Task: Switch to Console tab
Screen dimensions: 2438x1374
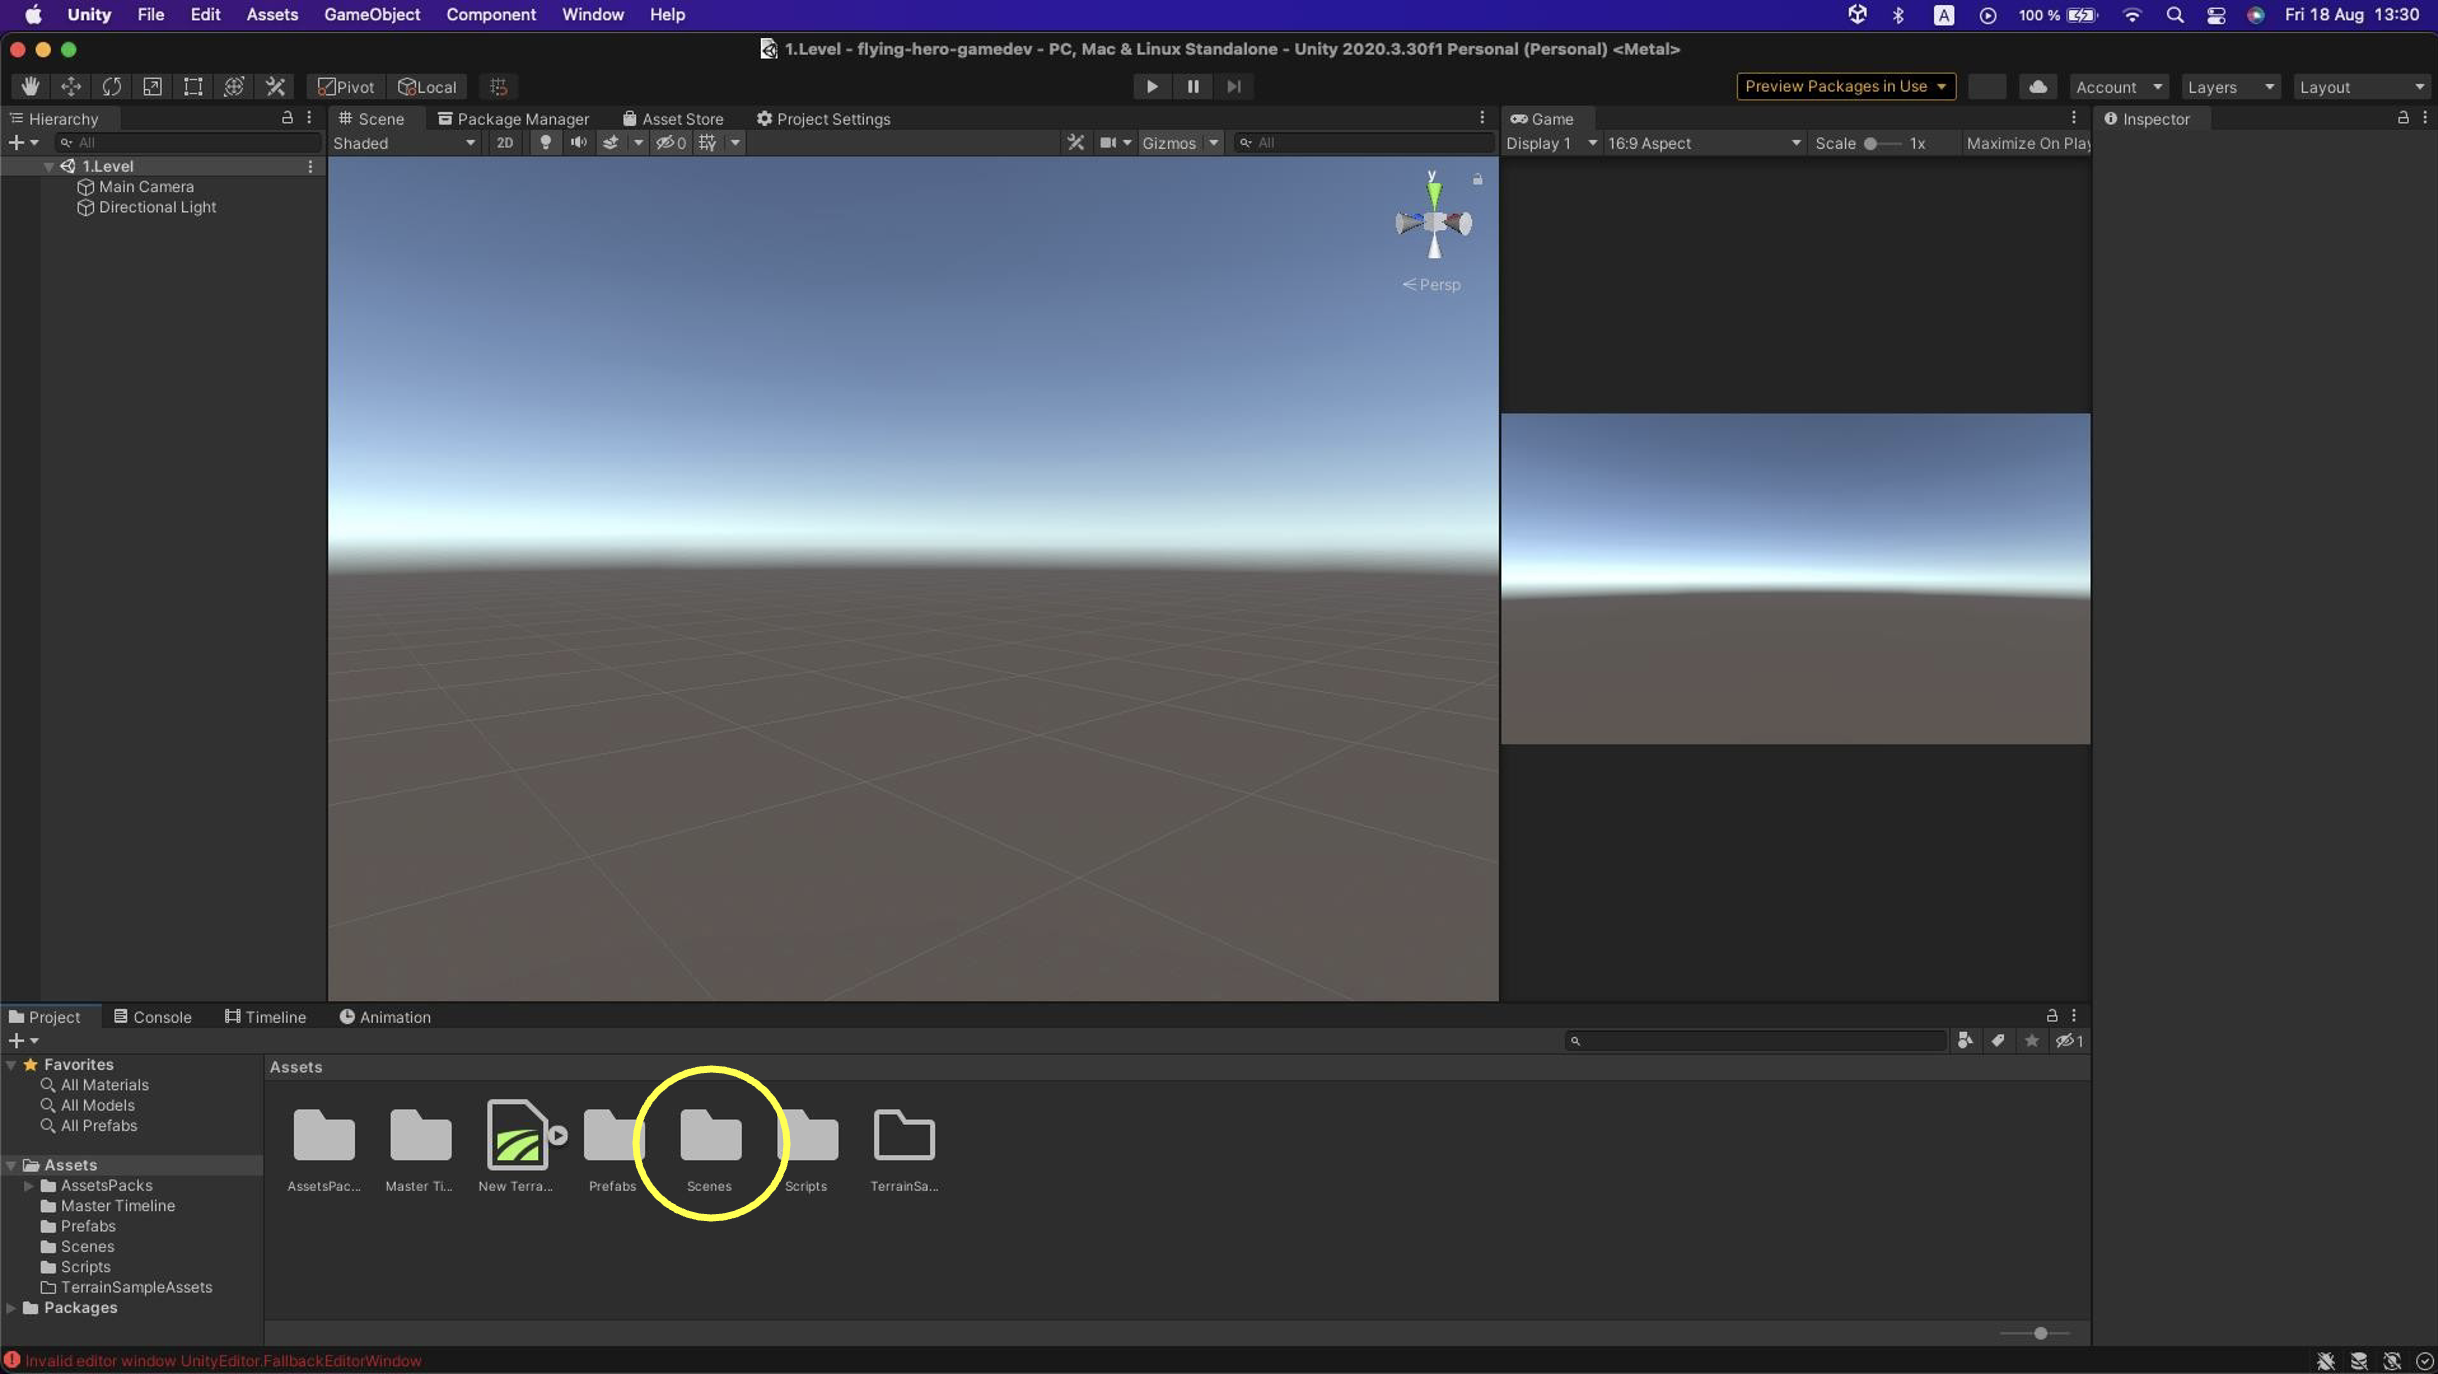Action: pyautogui.click(x=152, y=1016)
